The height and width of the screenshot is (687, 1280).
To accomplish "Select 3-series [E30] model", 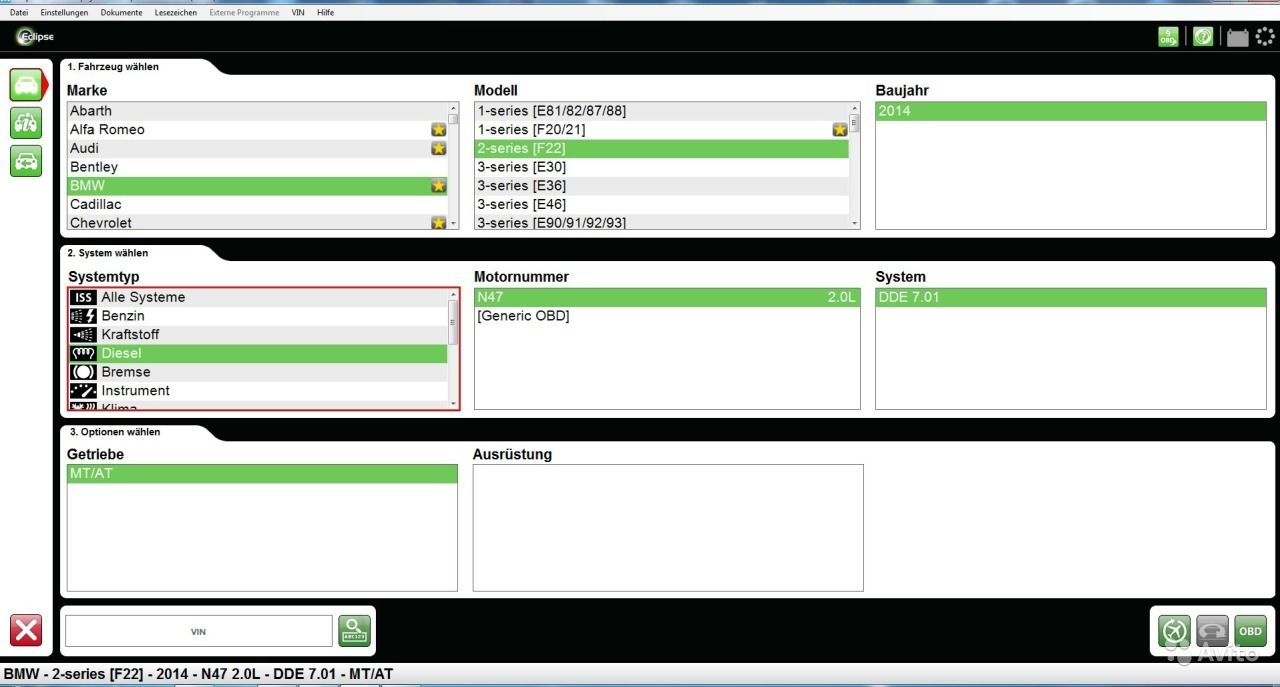I will [x=661, y=167].
